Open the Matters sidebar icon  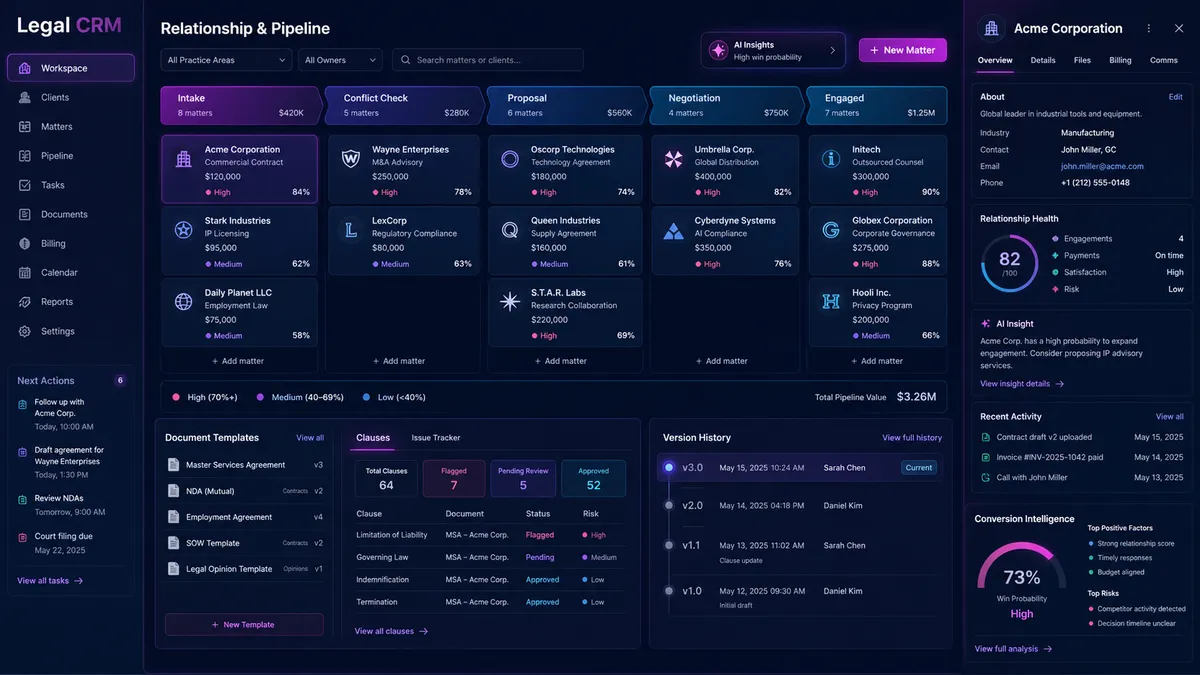(x=24, y=127)
